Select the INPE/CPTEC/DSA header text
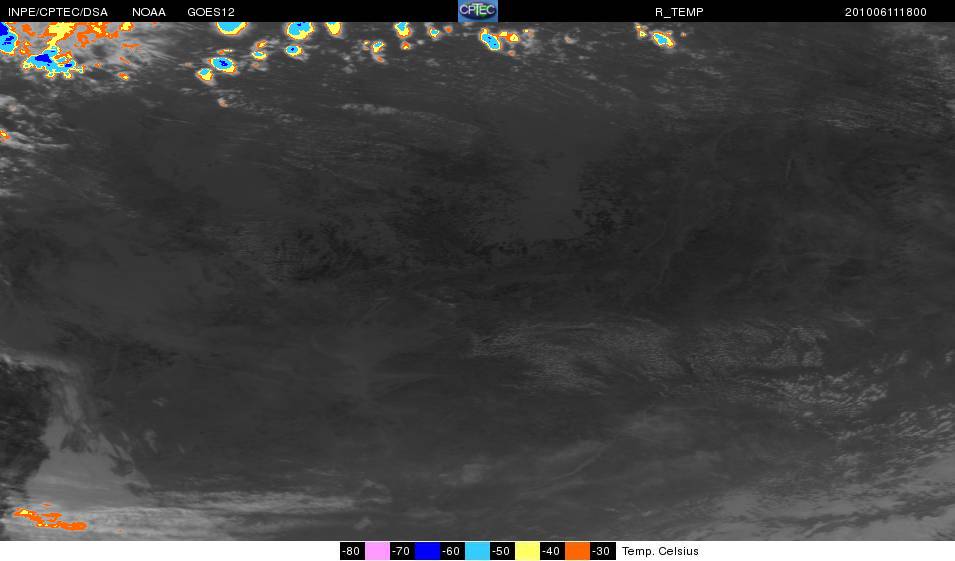The height and width of the screenshot is (561, 955). (x=58, y=12)
